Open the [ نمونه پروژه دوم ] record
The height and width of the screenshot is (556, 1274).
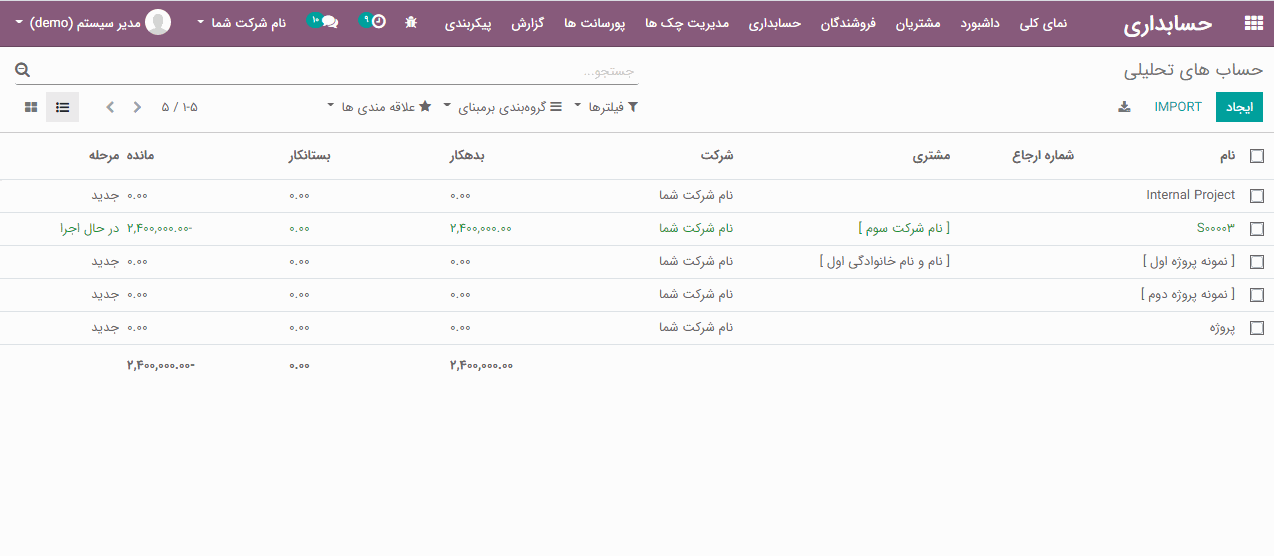1188,295
